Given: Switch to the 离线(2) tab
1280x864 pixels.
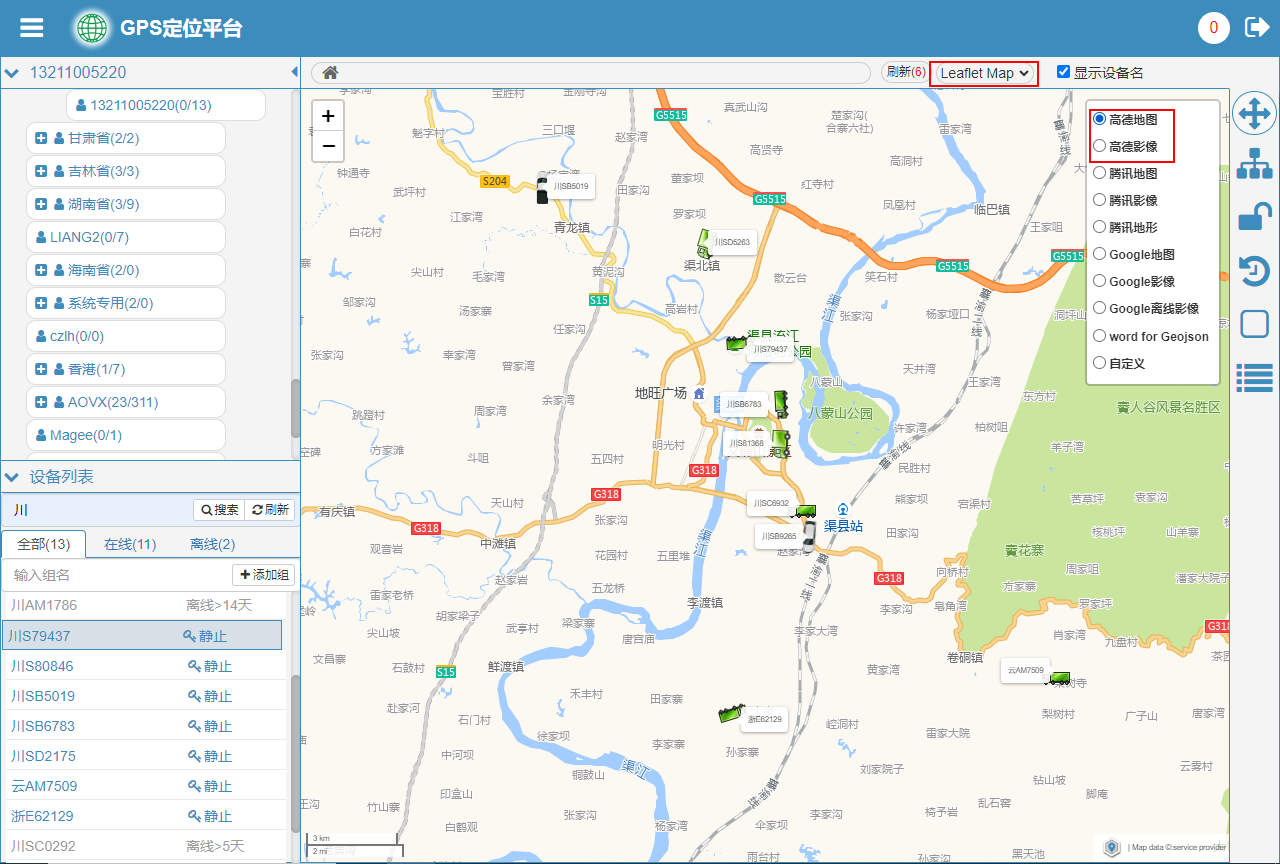Looking at the screenshot, I should (x=213, y=544).
